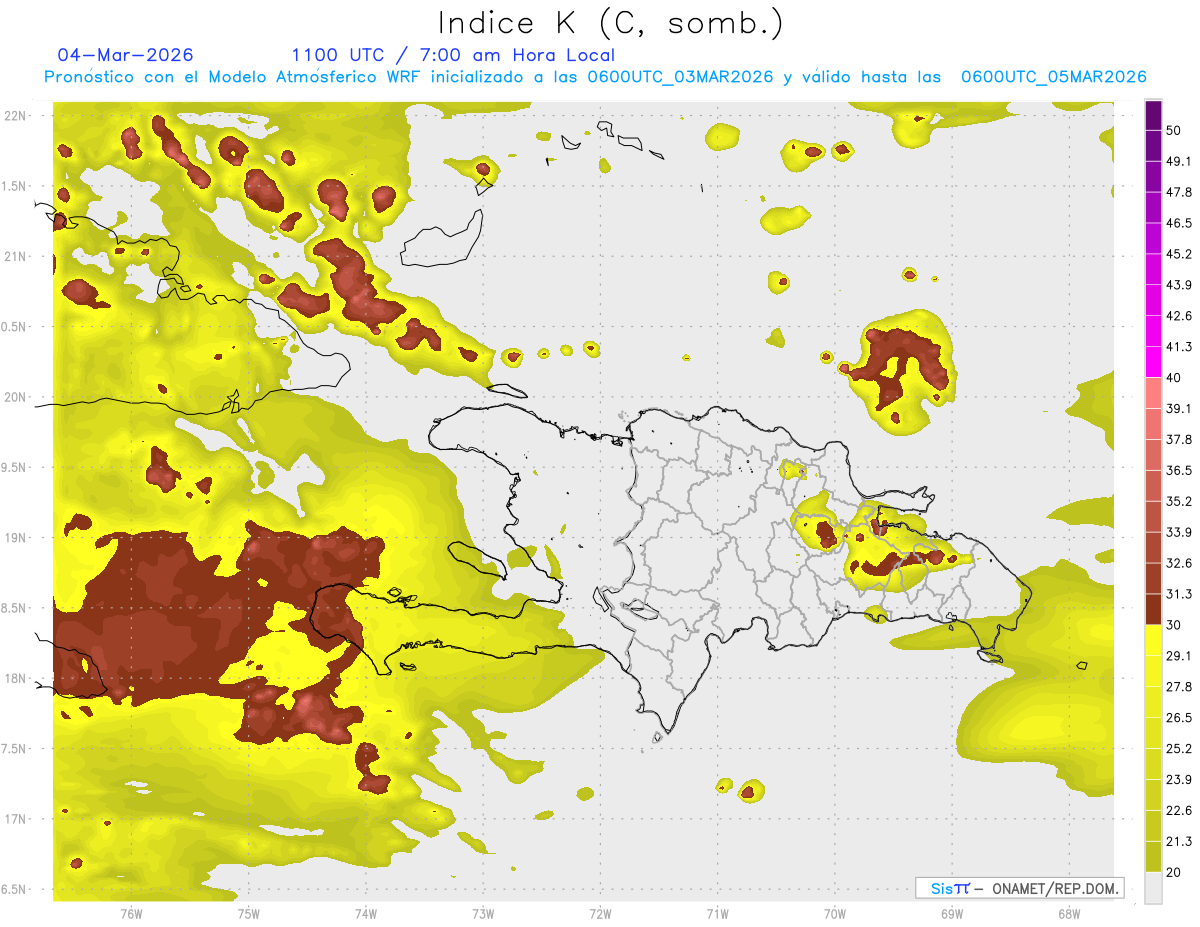Image resolution: width=1200 pixels, height=927 pixels.
Task: Click the legend value "40"
Action: (x=1175, y=378)
